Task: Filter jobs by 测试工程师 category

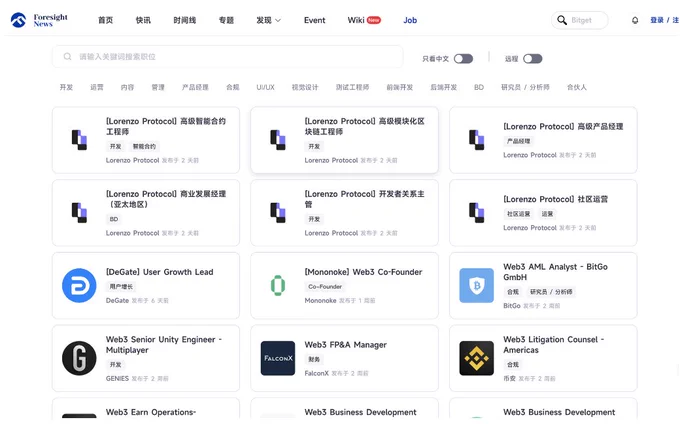Action: [x=353, y=87]
